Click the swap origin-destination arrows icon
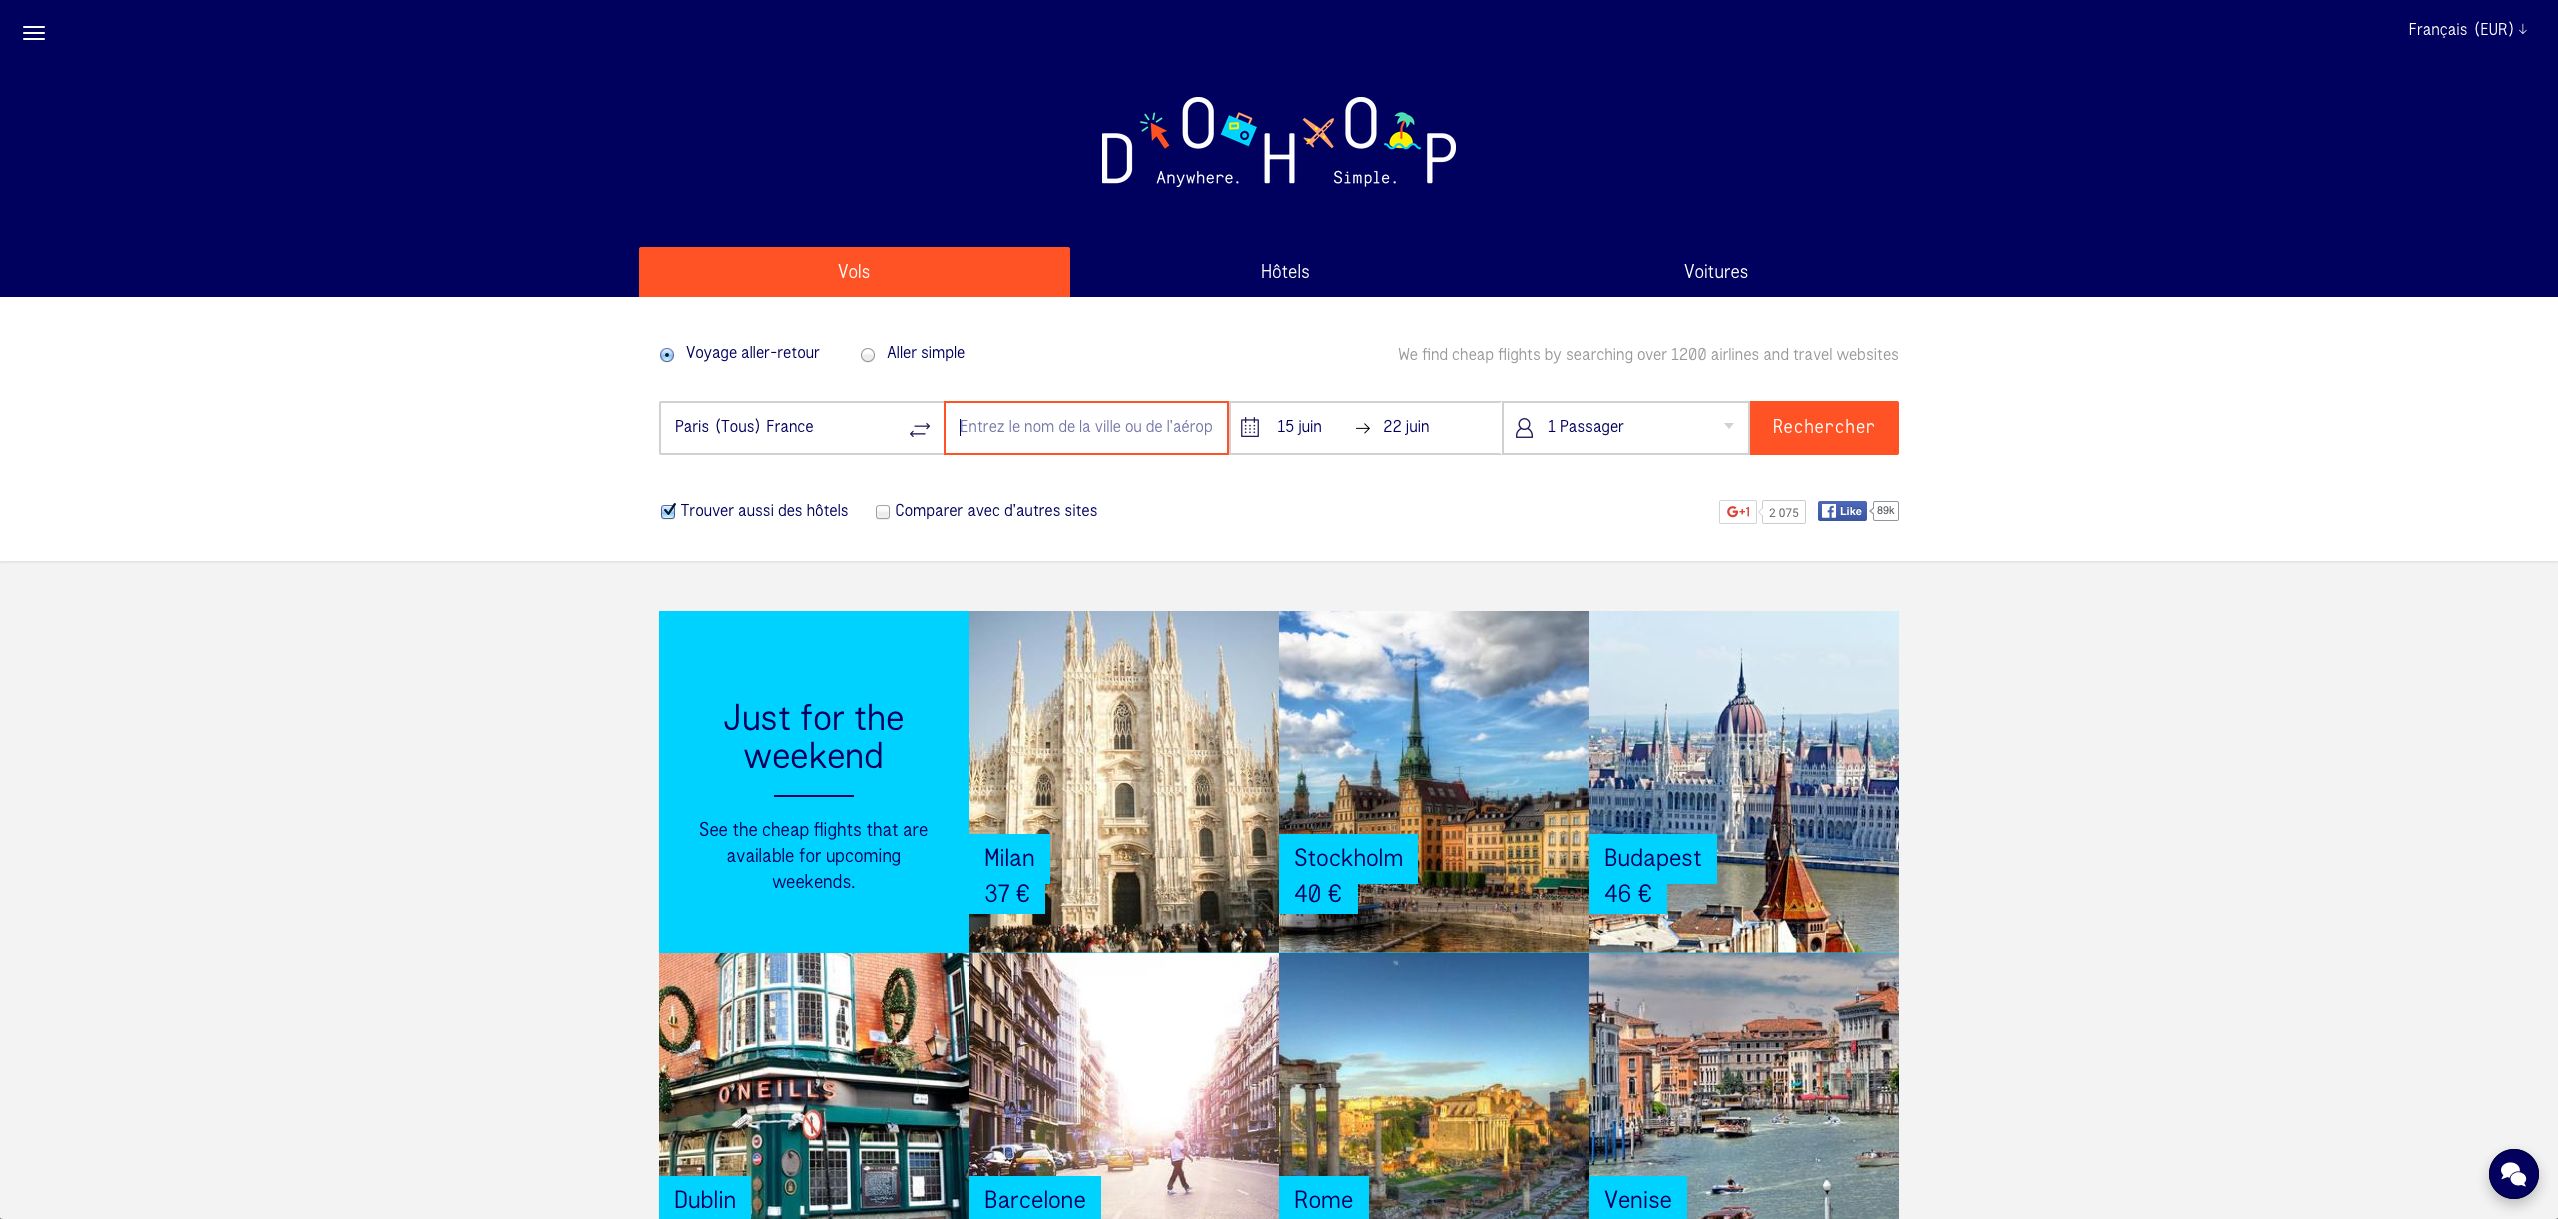 point(919,429)
